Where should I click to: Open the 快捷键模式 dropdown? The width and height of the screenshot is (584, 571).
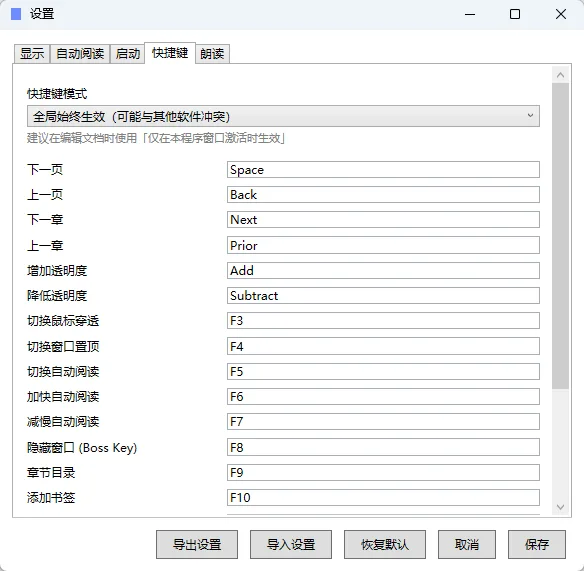tap(283, 116)
